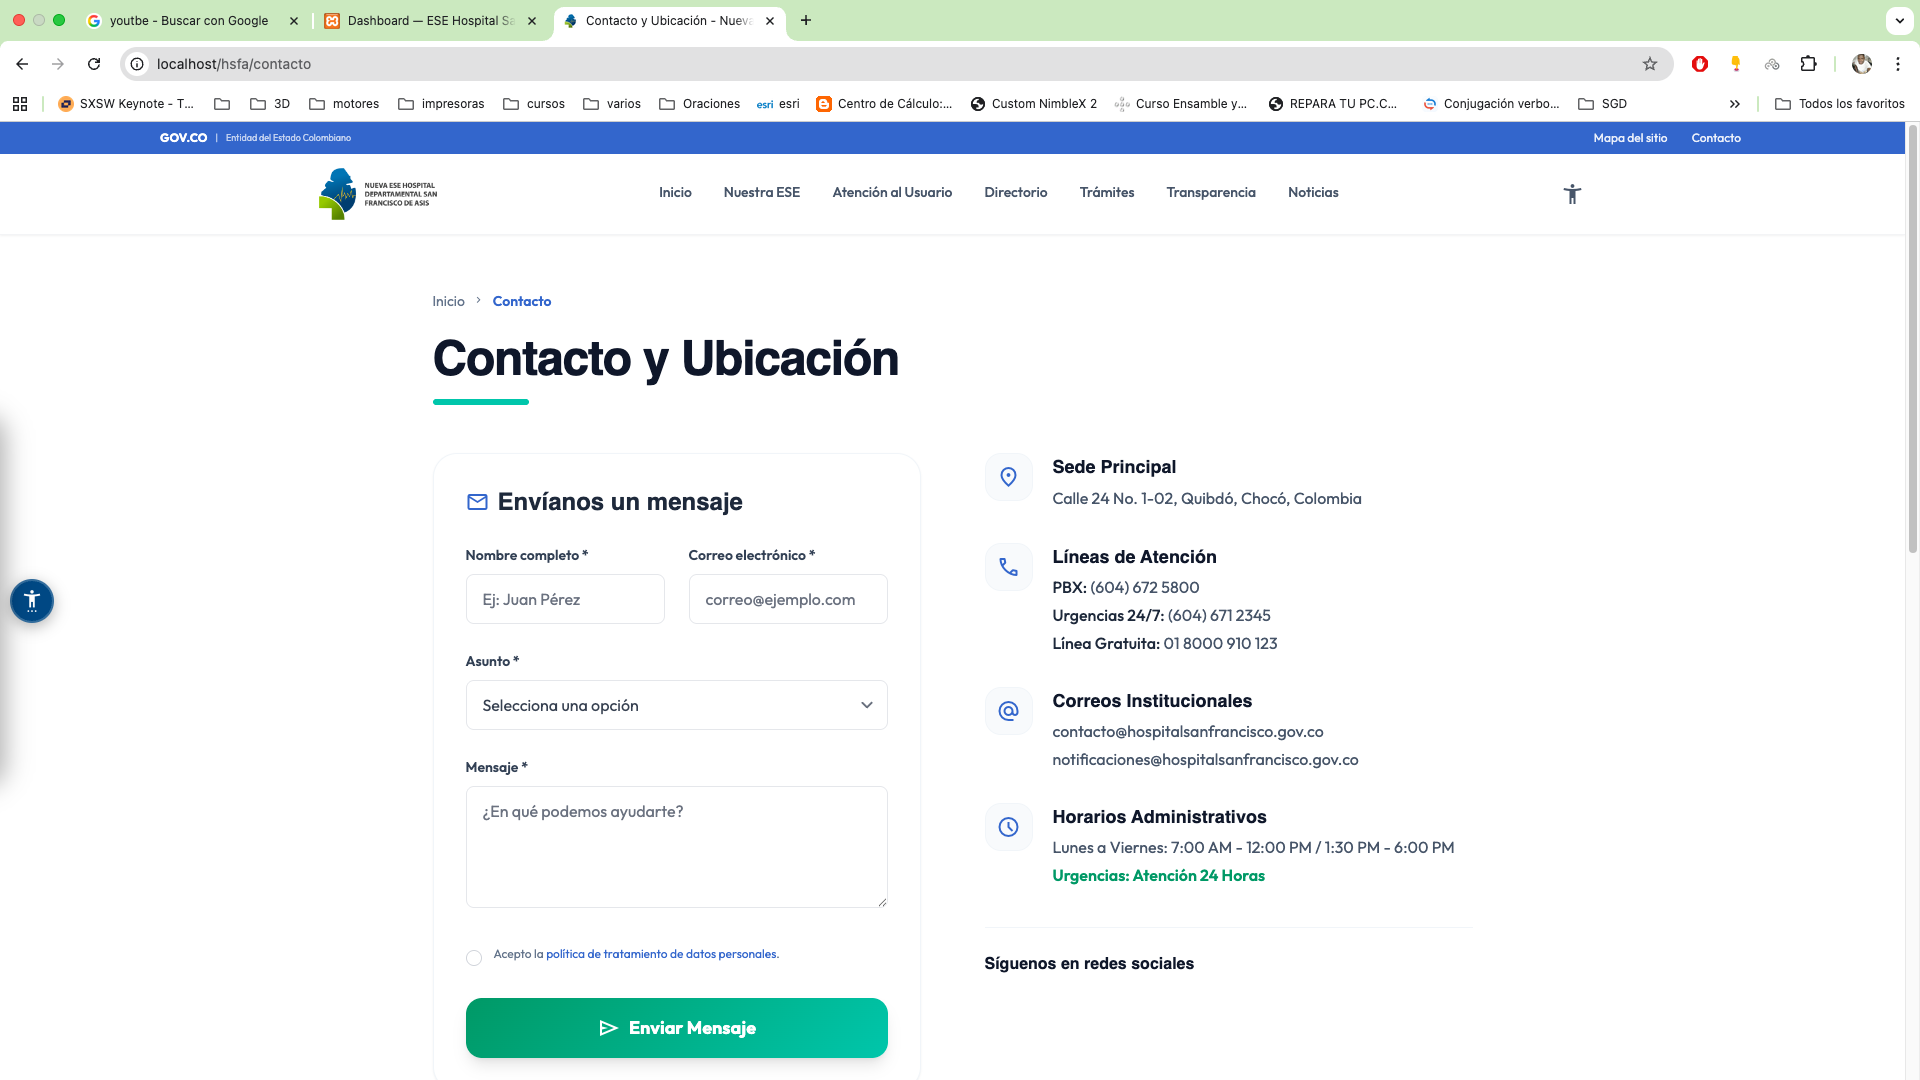
Task: Click the hospital logo in the header
Action: coord(378,194)
